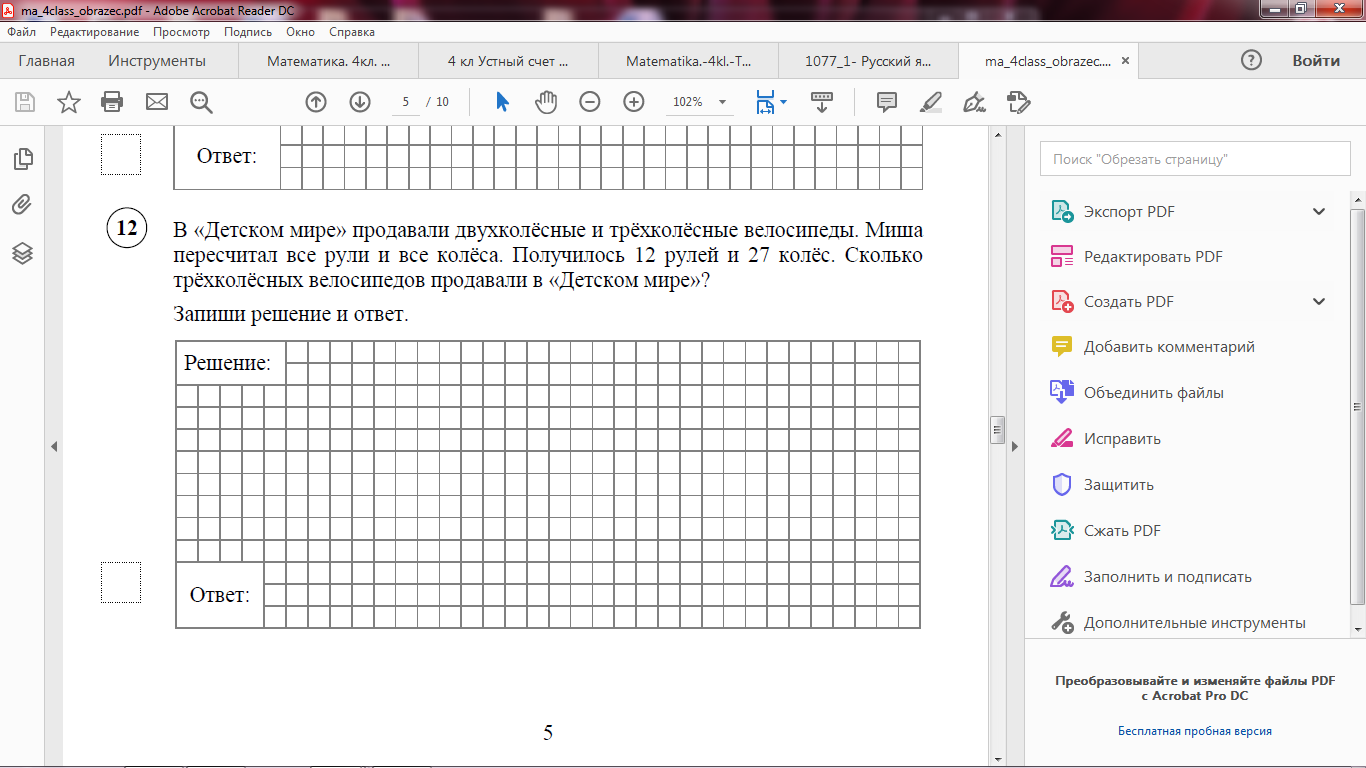Open the Просмотр menu
The width and height of the screenshot is (1366, 768).
tap(181, 32)
